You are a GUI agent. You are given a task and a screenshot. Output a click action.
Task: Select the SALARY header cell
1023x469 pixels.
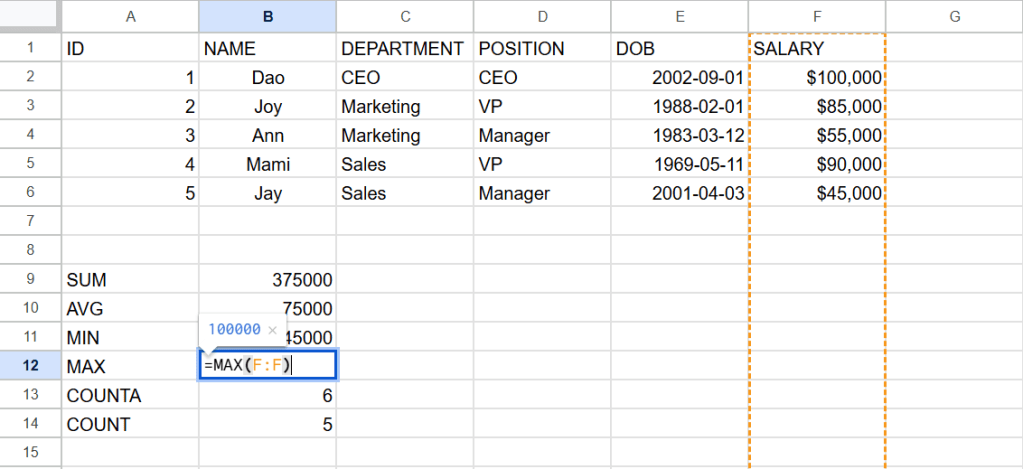click(816, 48)
